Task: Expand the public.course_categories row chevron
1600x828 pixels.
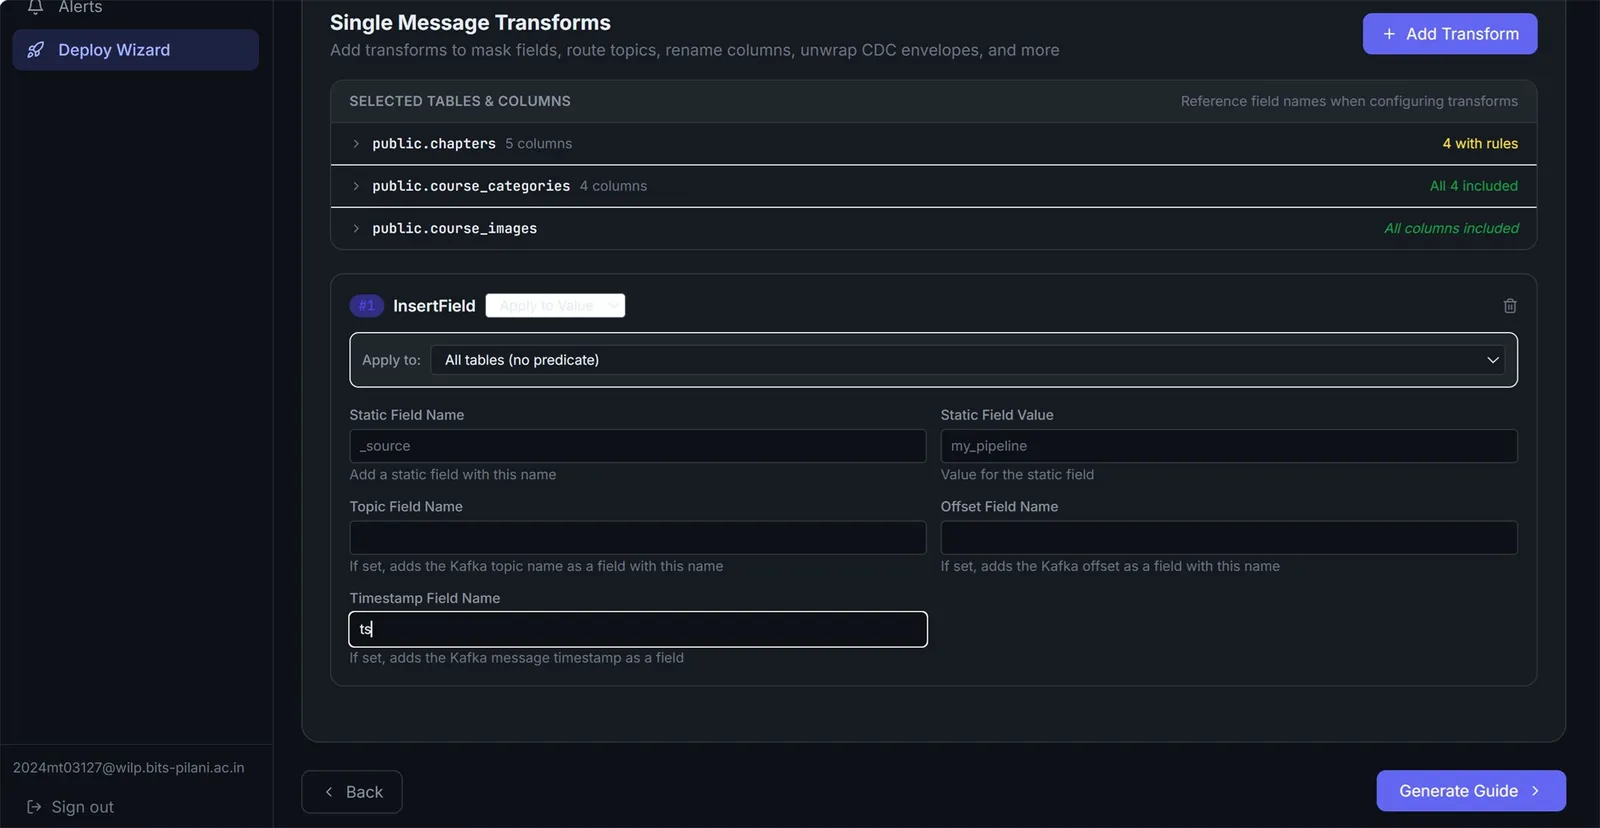Action: click(356, 186)
